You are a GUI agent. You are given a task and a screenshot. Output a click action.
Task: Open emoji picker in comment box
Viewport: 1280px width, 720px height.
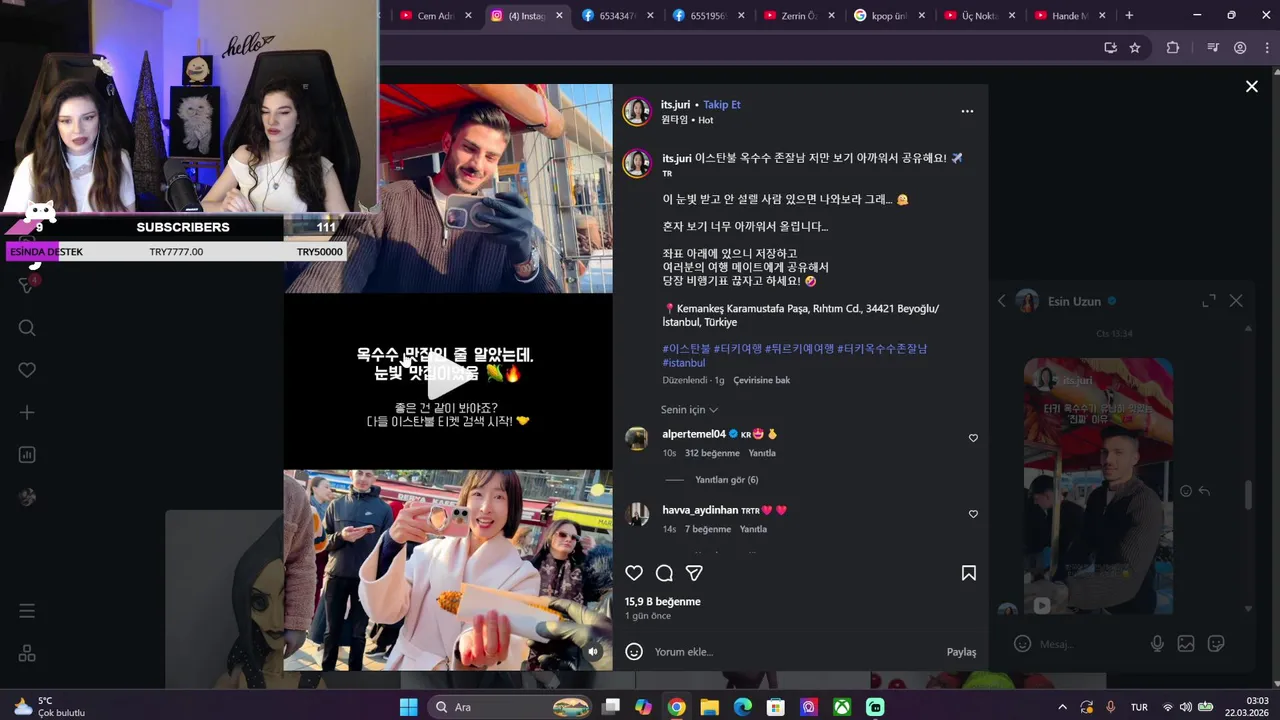pyautogui.click(x=634, y=651)
